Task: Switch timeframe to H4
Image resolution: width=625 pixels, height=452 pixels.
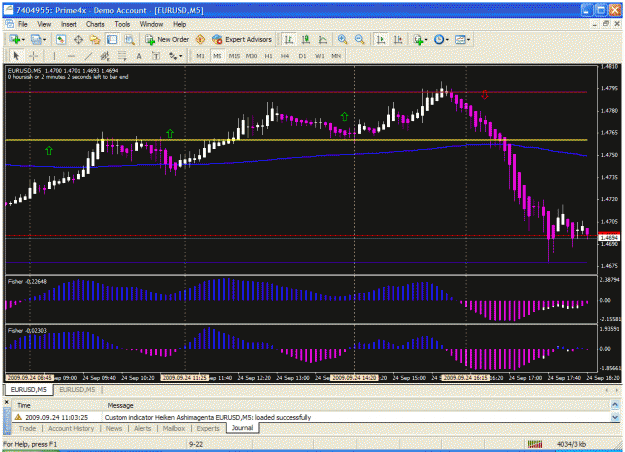Action: coord(285,56)
